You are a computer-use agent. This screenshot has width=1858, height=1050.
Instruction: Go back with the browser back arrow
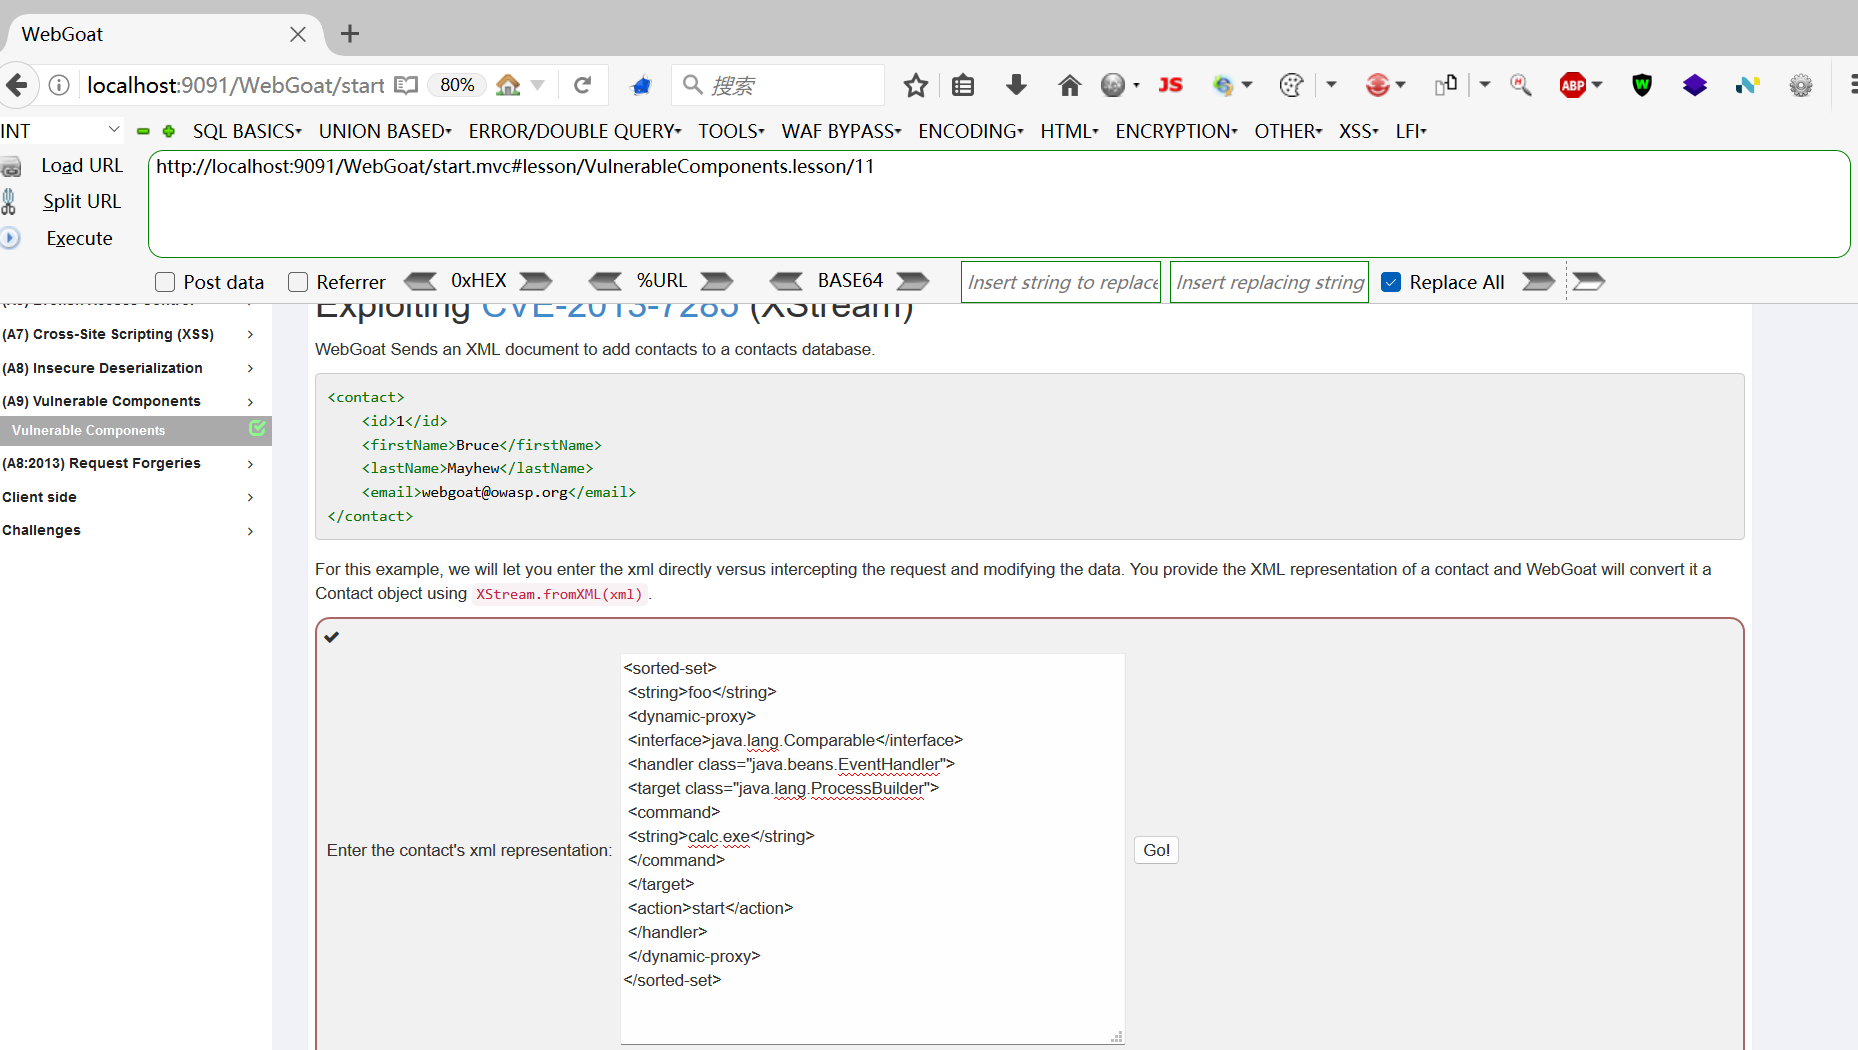point(17,85)
